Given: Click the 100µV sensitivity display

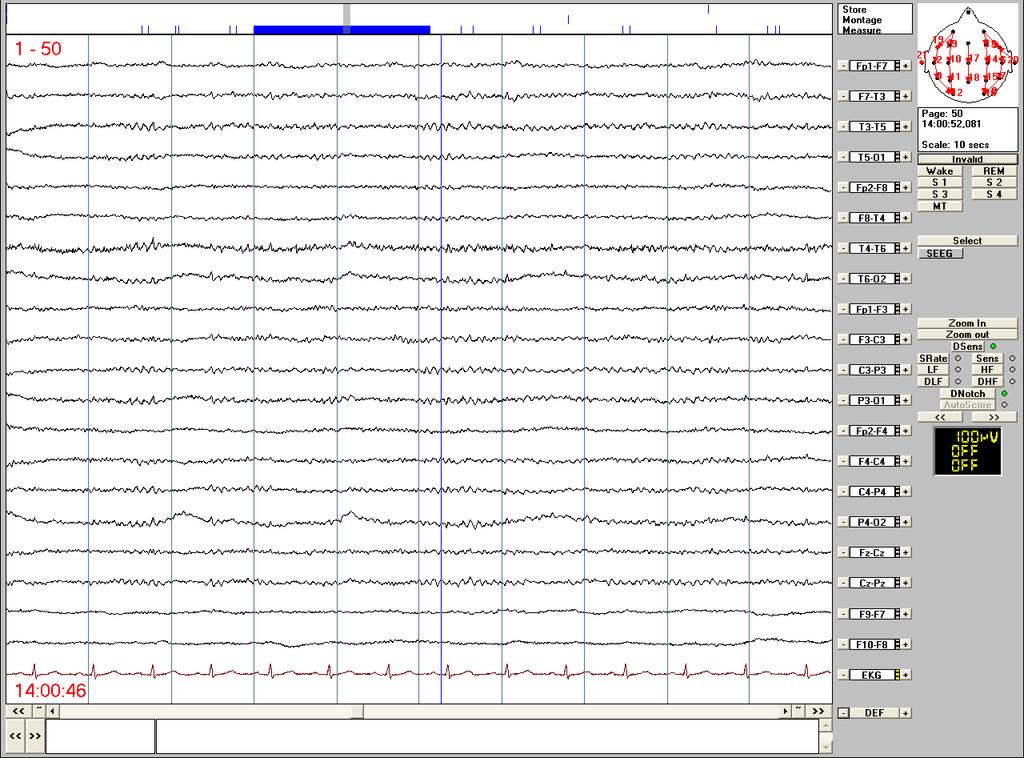Looking at the screenshot, I should (968, 451).
